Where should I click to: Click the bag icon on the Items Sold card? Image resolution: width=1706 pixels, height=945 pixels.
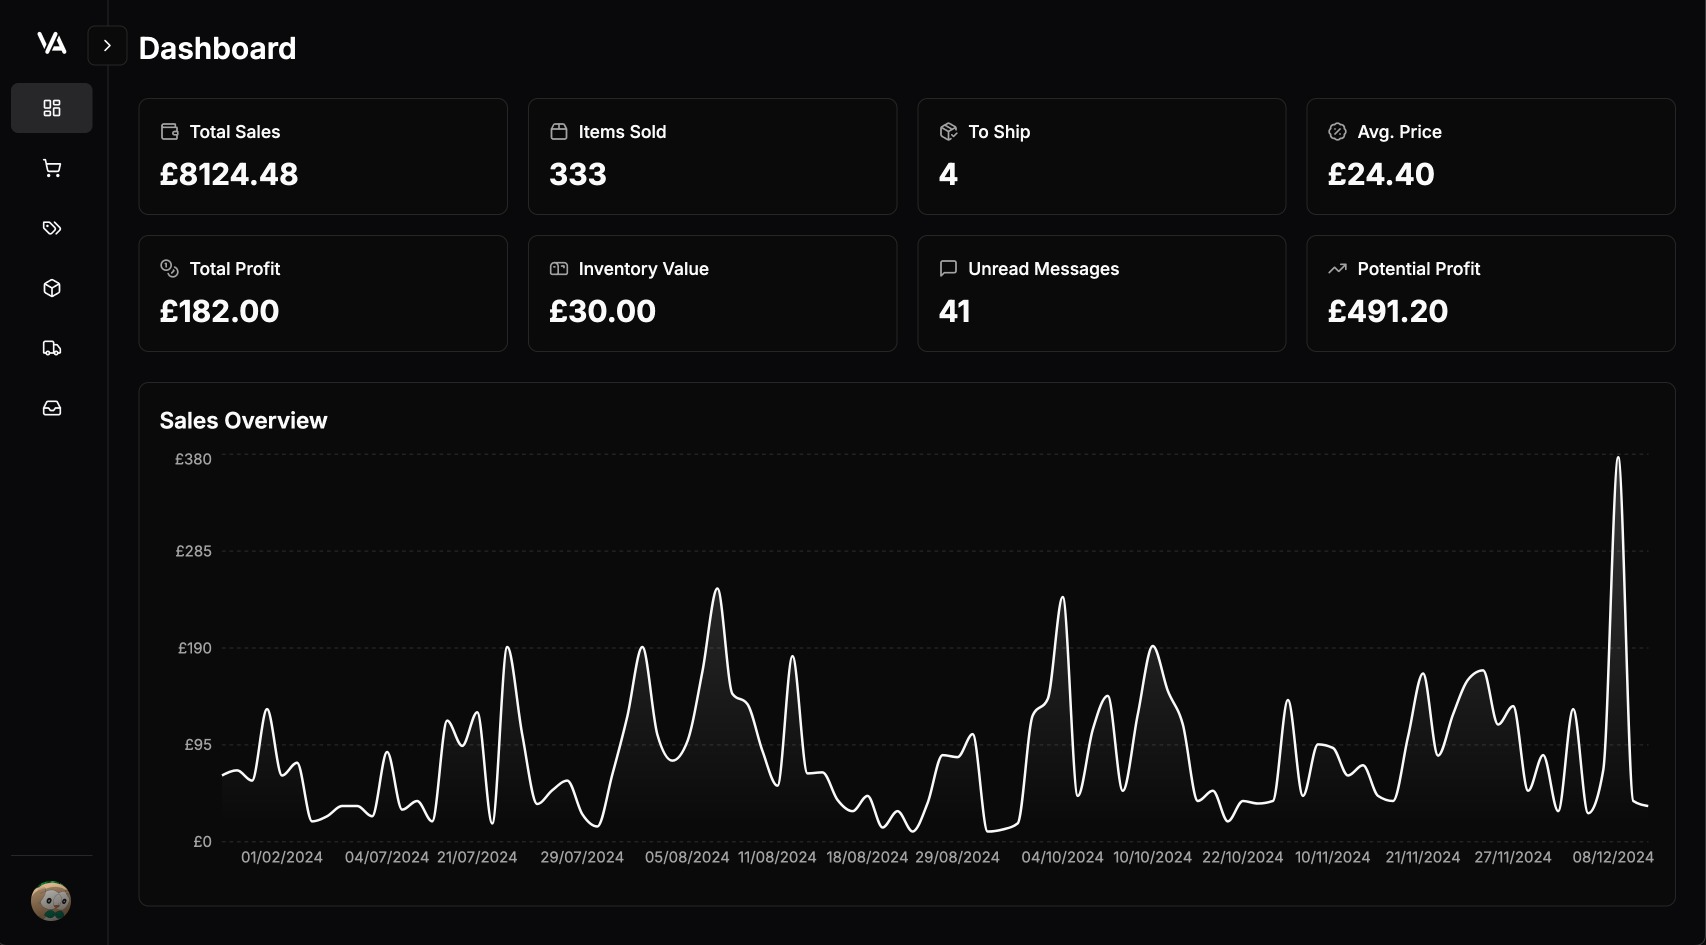(x=557, y=130)
